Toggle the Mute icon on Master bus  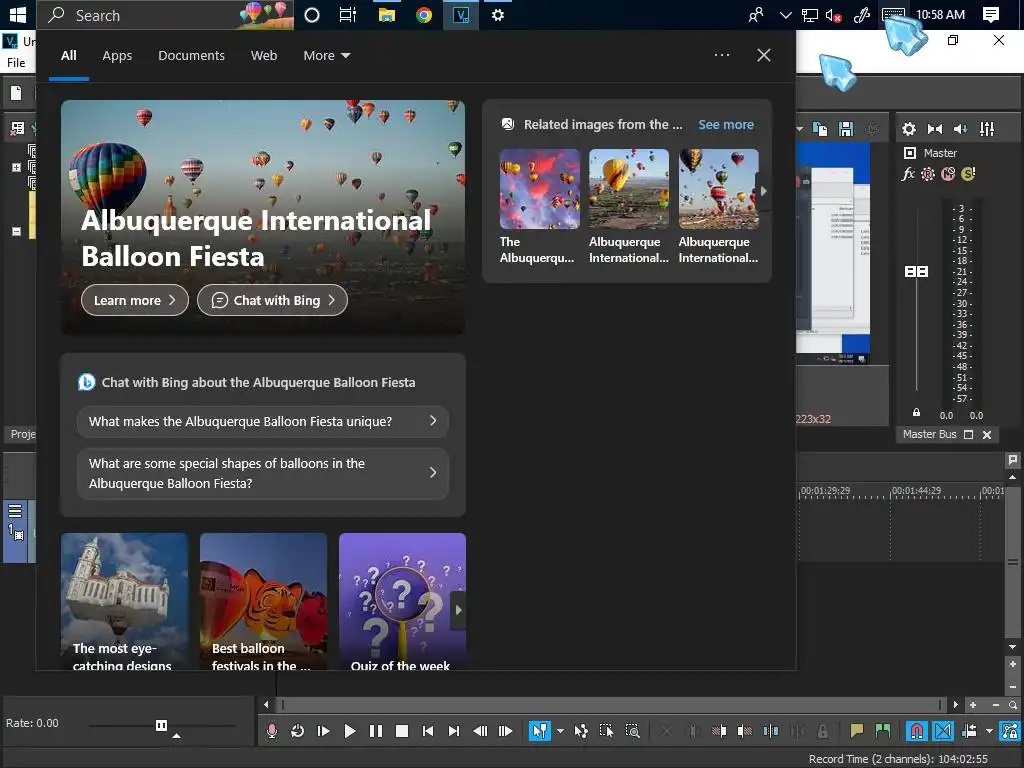tap(948, 174)
